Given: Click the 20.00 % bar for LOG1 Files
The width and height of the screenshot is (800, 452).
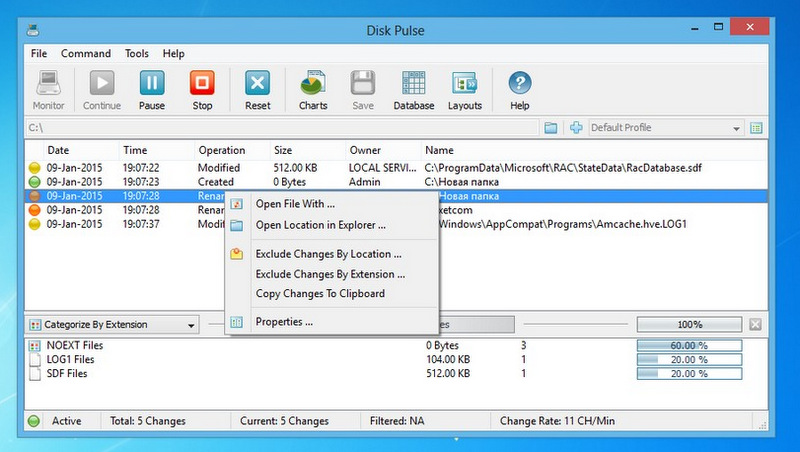Looking at the screenshot, I should (x=689, y=360).
